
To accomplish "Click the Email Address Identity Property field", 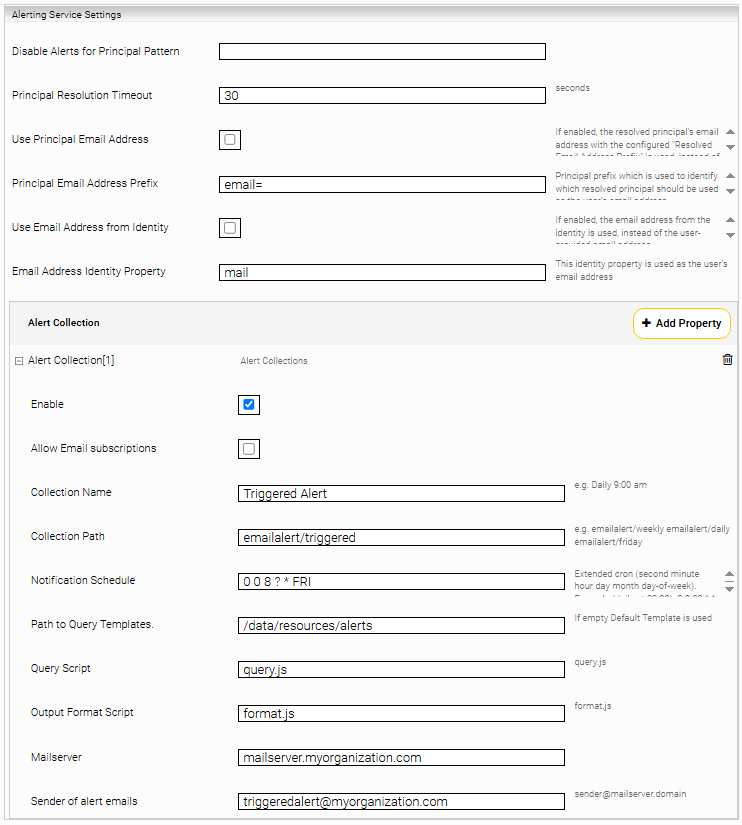I will pos(382,273).
